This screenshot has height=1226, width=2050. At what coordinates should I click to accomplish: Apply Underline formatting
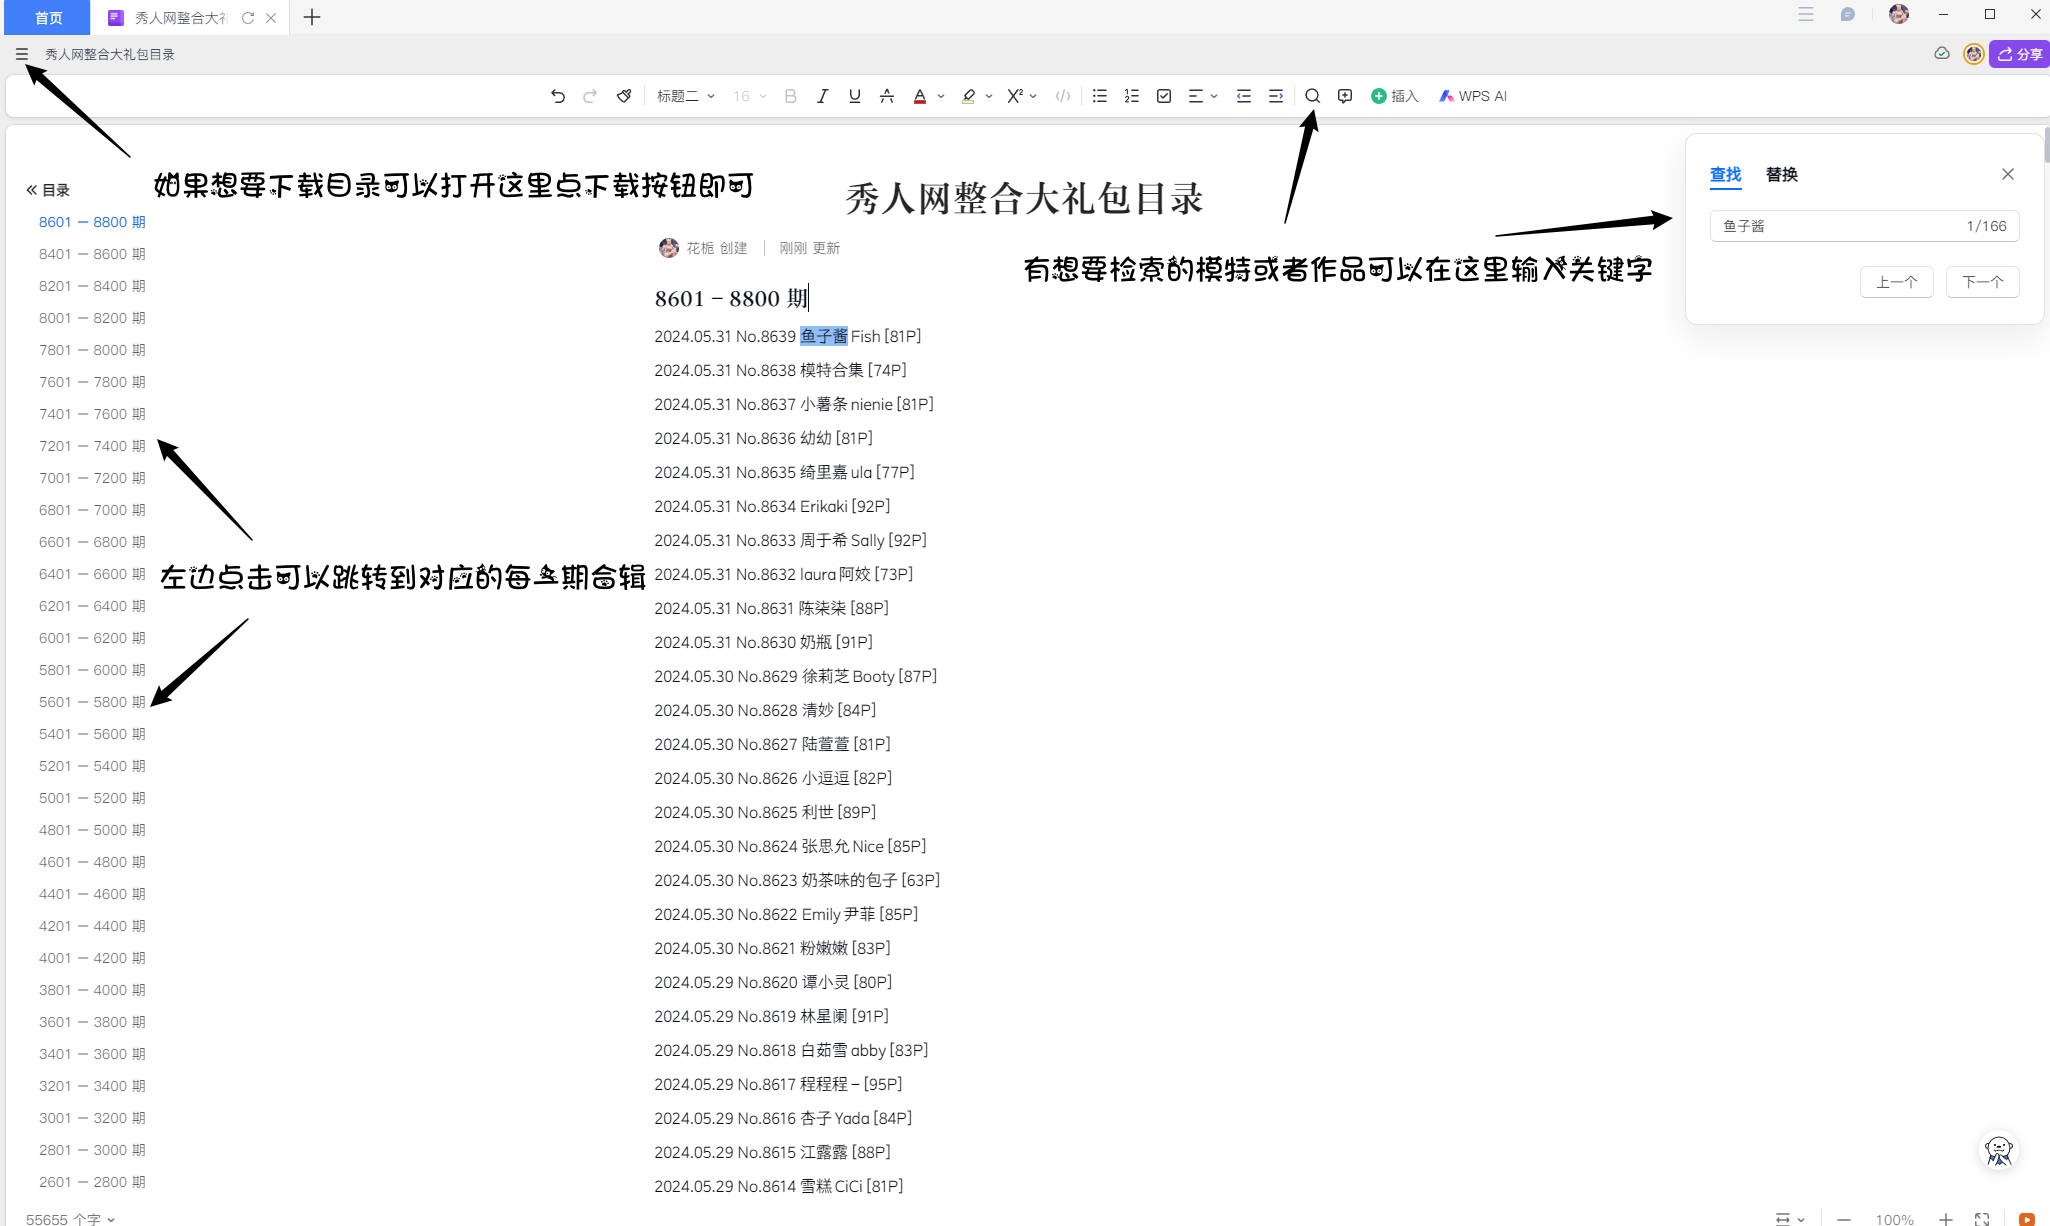tap(852, 96)
